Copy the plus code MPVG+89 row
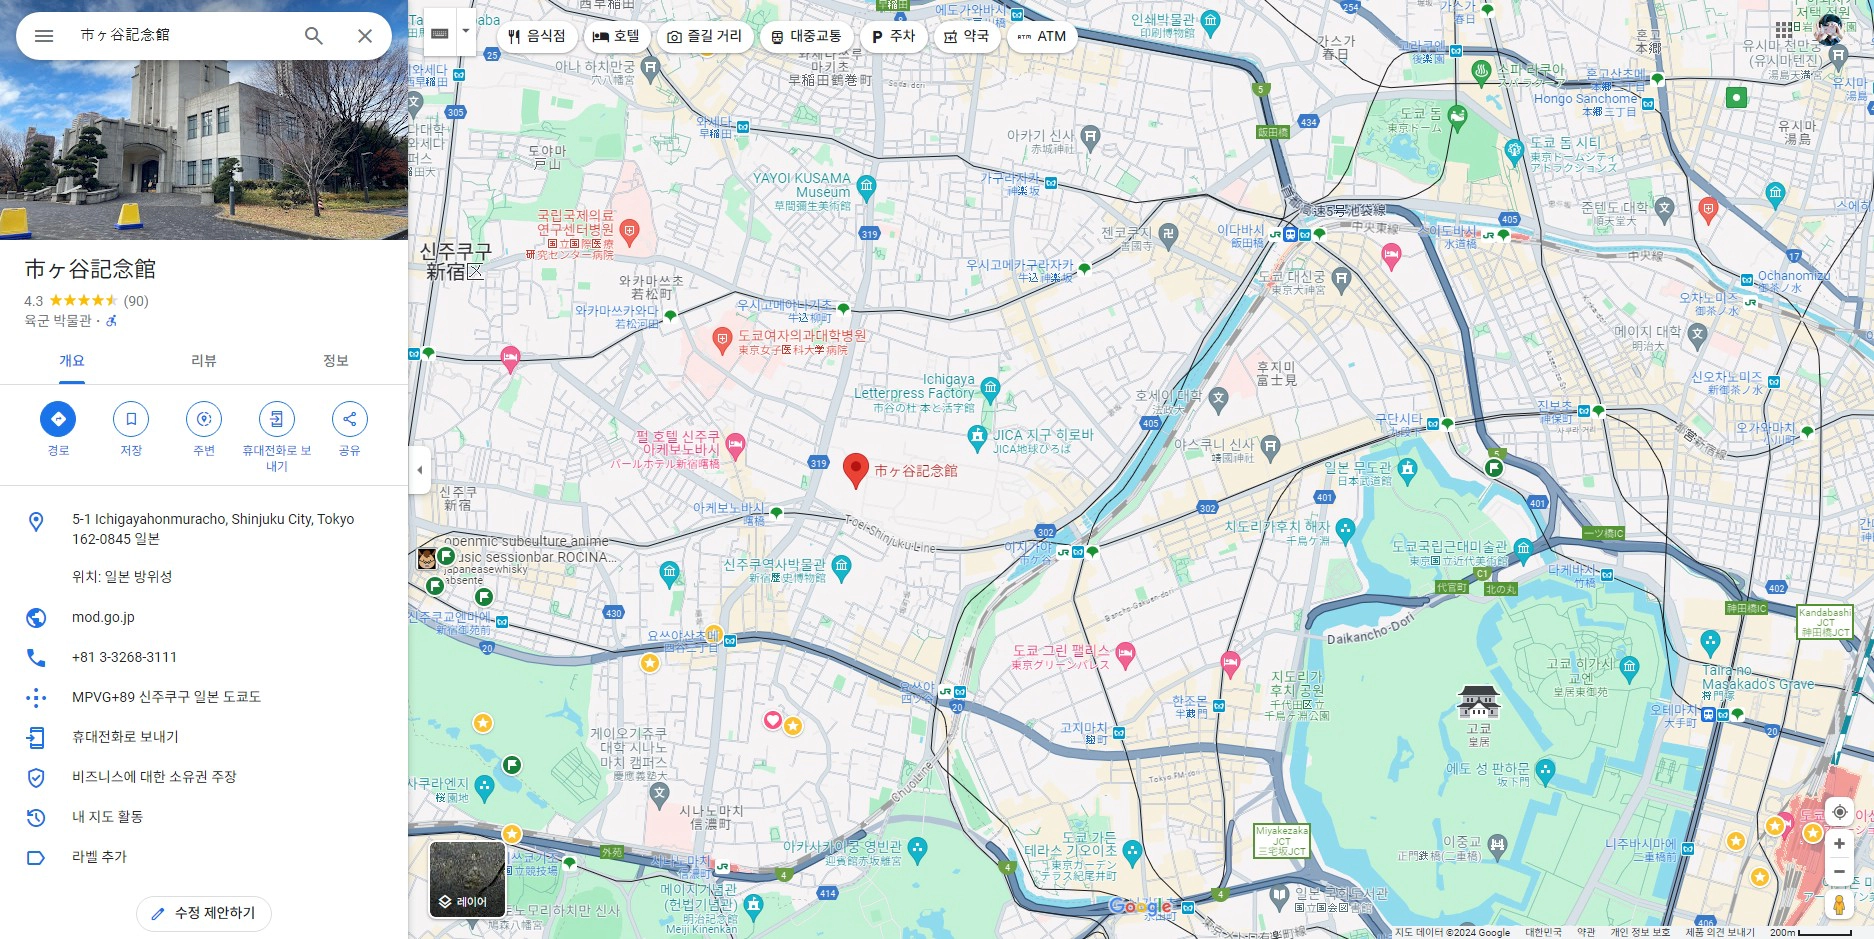Viewport: 1874px width, 939px height. (204, 697)
